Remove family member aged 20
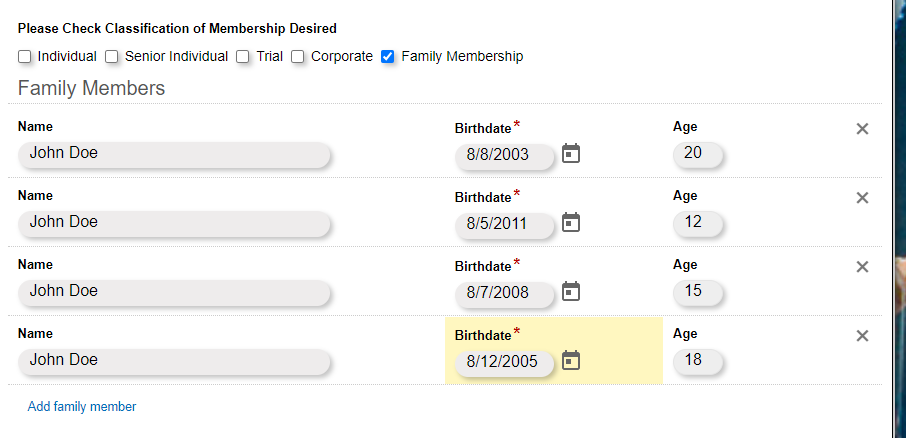906x438 pixels. [x=863, y=129]
